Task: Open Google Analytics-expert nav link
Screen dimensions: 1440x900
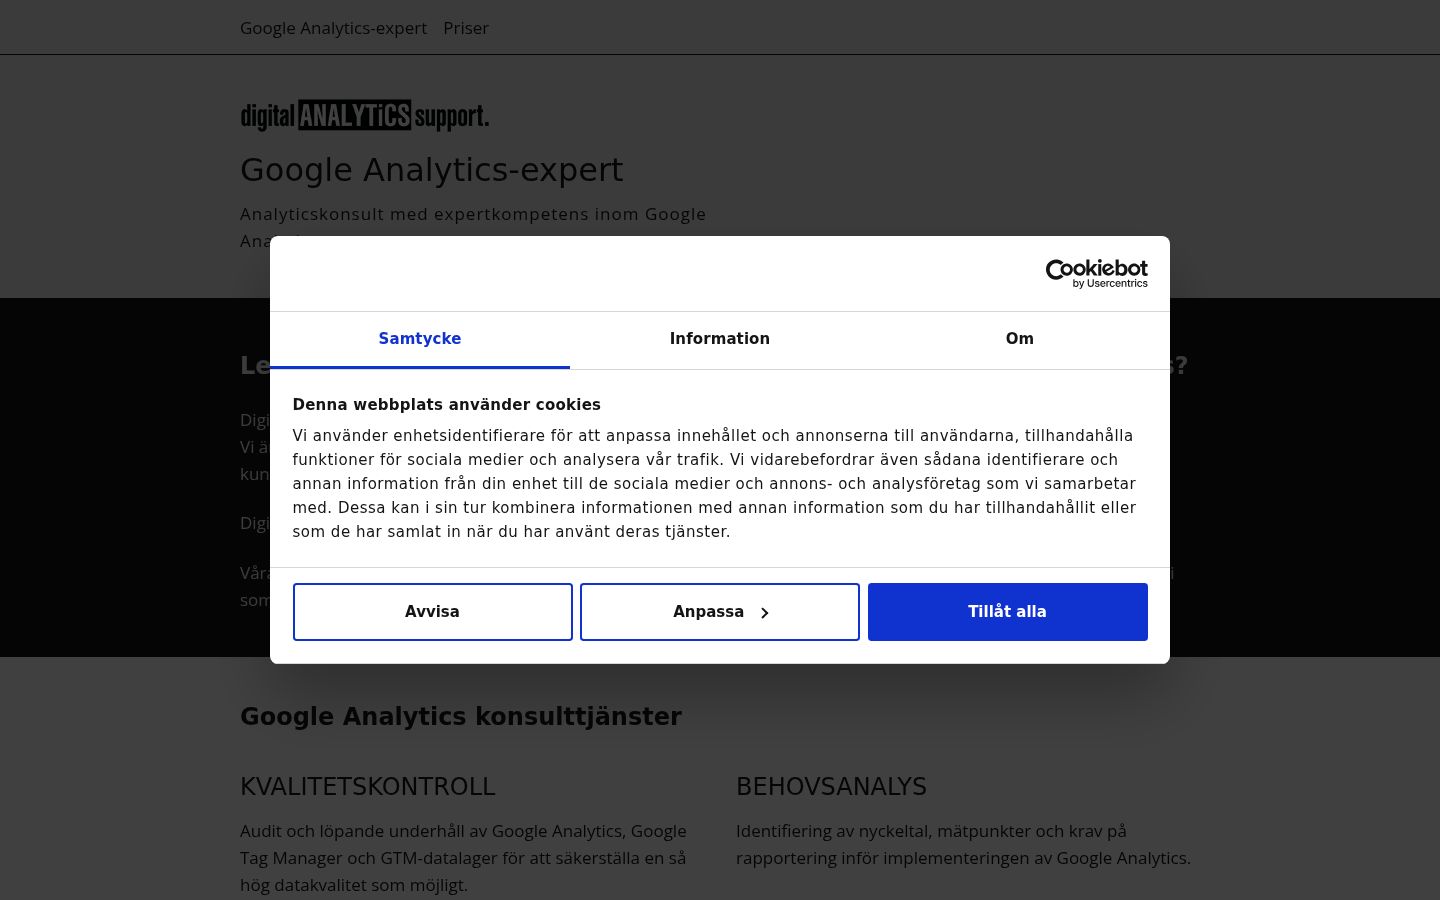Action: [x=334, y=28]
